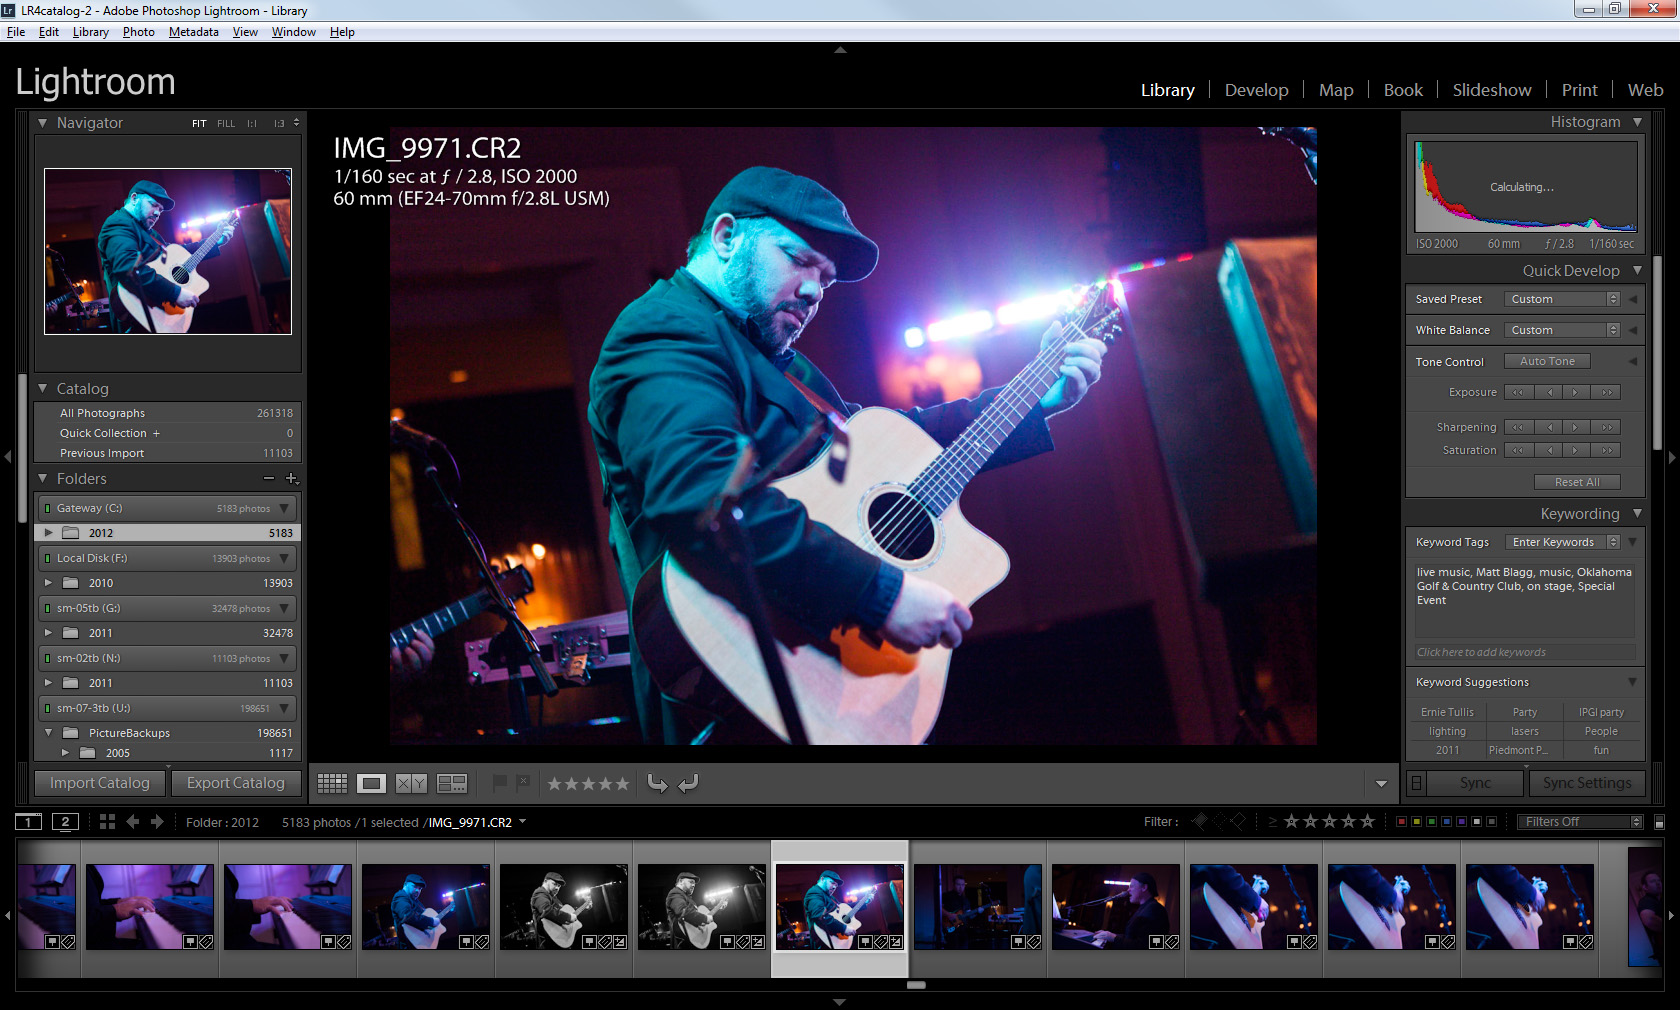Collapse the top module picker panel
1680x1010 pixels.
[x=840, y=49]
